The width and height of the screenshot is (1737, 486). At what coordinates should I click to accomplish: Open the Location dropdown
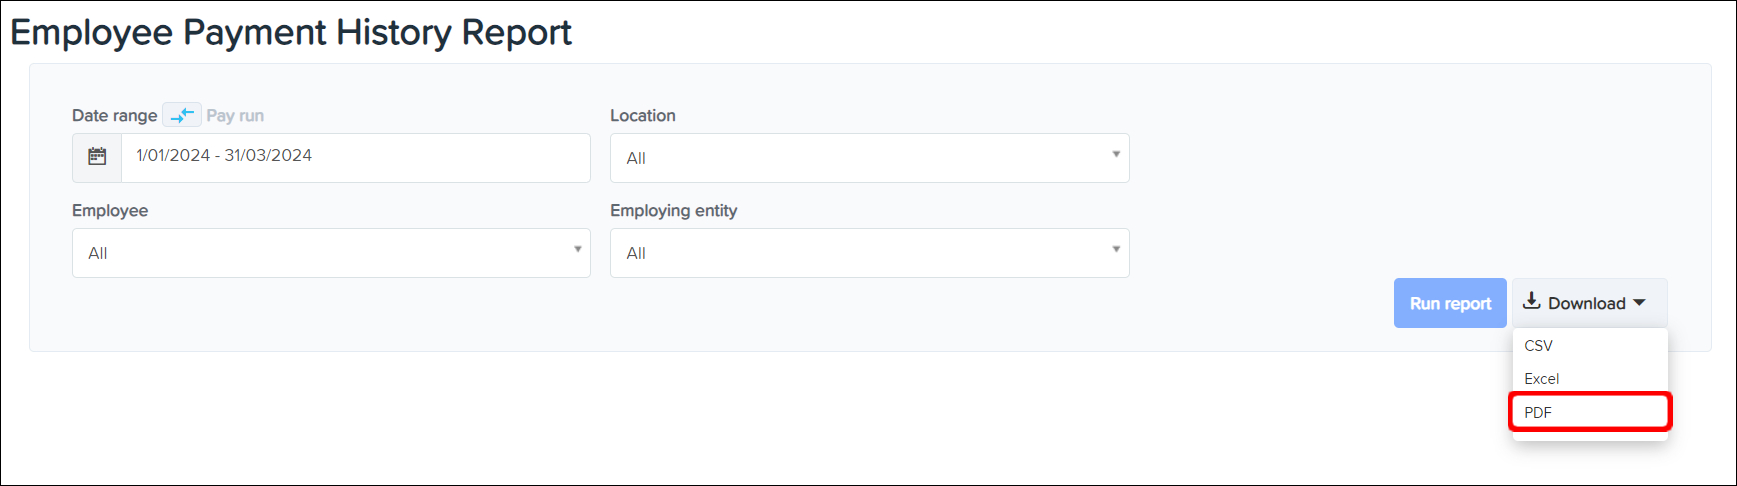[868, 158]
